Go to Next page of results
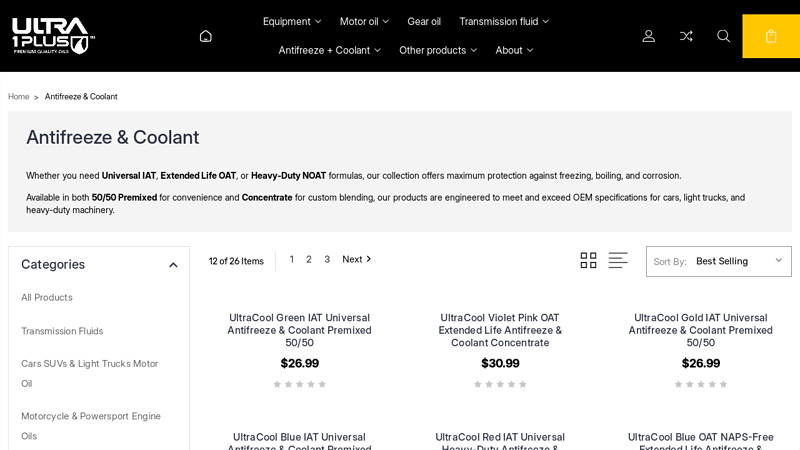800x450 pixels. (356, 259)
